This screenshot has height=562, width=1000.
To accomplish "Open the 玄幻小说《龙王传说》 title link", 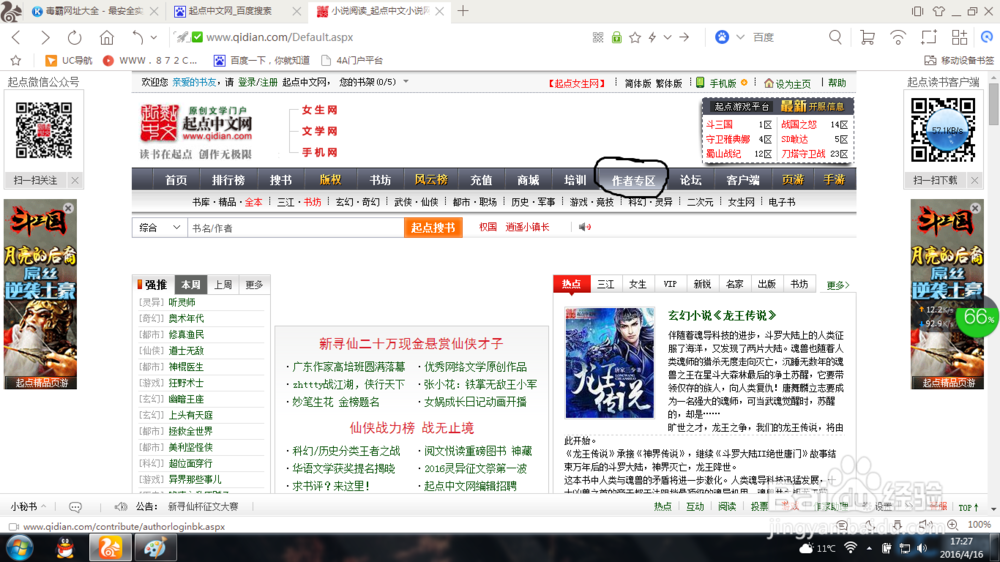I will click(722, 315).
